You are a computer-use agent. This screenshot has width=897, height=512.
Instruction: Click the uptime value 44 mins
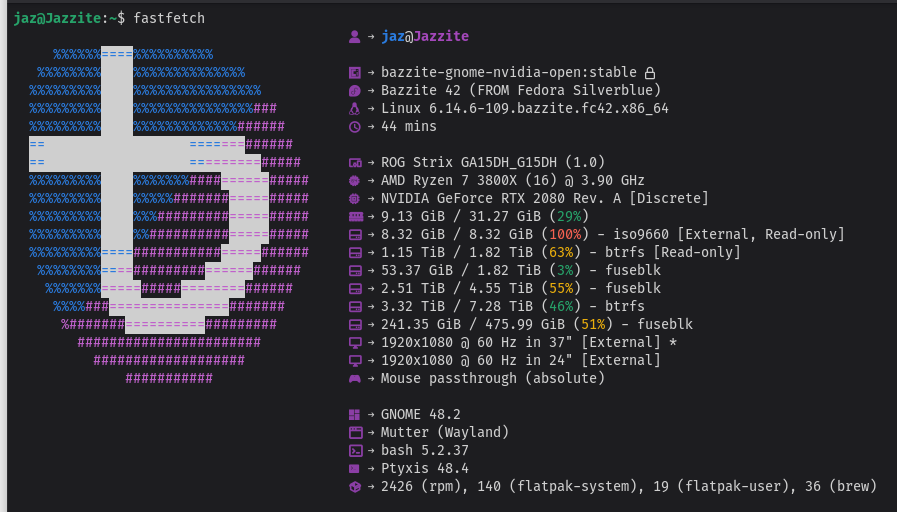[x=408, y=126]
